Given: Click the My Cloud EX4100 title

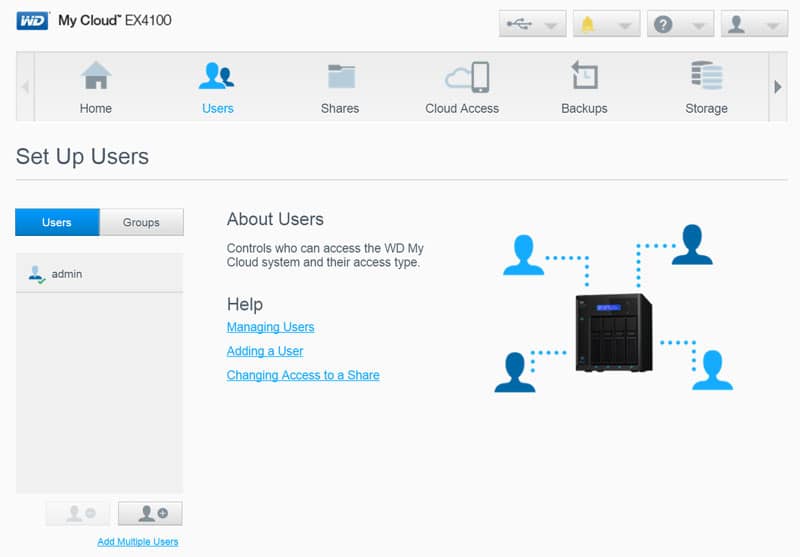Looking at the screenshot, I should [115, 20].
